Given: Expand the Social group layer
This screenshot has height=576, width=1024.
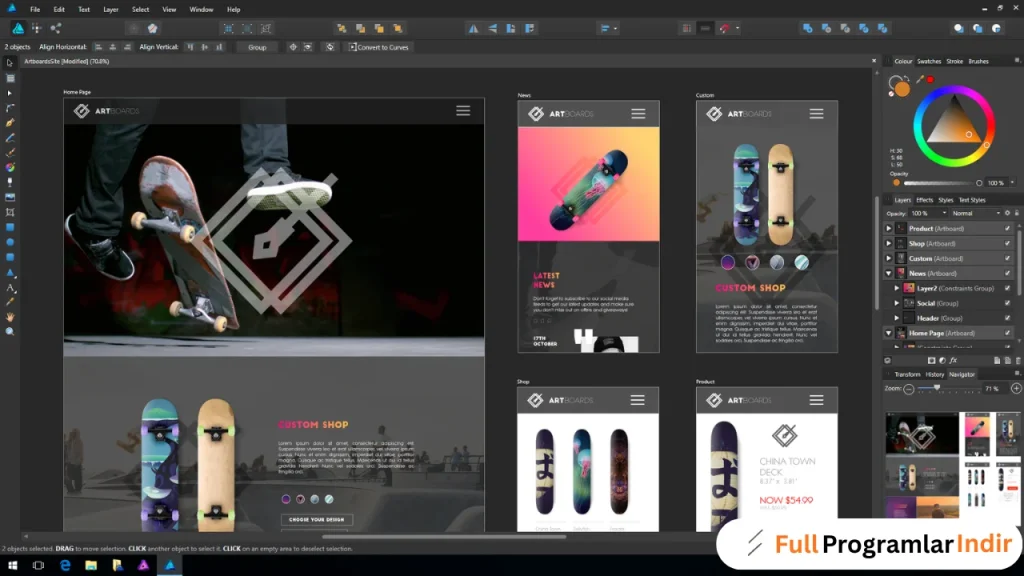Looking at the screenshot, I should point(897,303).
